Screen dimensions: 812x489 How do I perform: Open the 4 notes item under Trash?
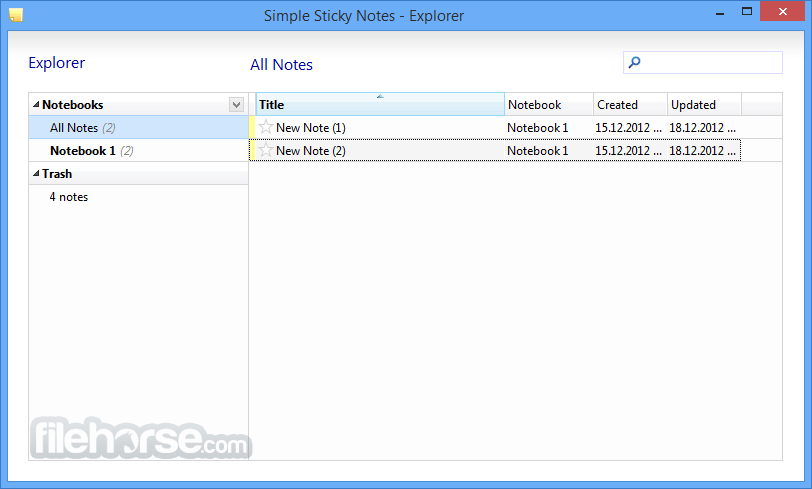69,197
